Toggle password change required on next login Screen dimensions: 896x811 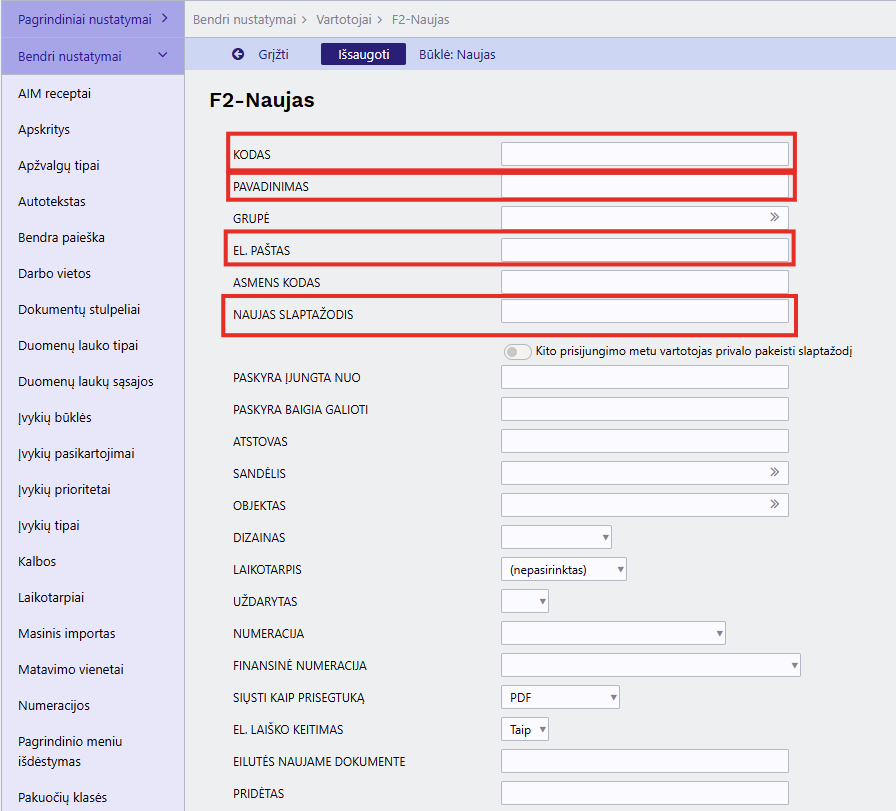pyautogui.click(x=517, y=351)
